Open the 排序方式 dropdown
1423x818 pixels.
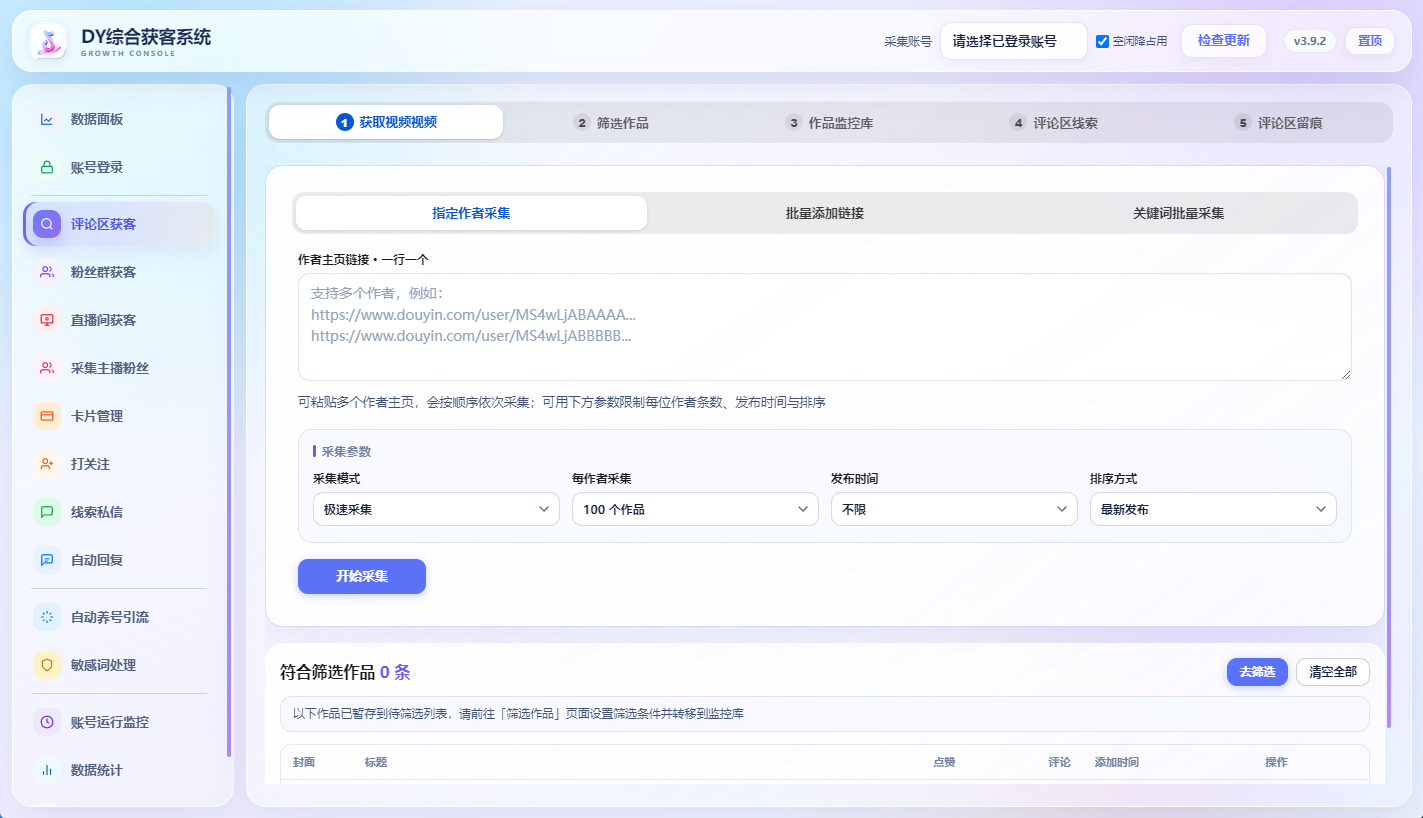[x=1213, y=509]
